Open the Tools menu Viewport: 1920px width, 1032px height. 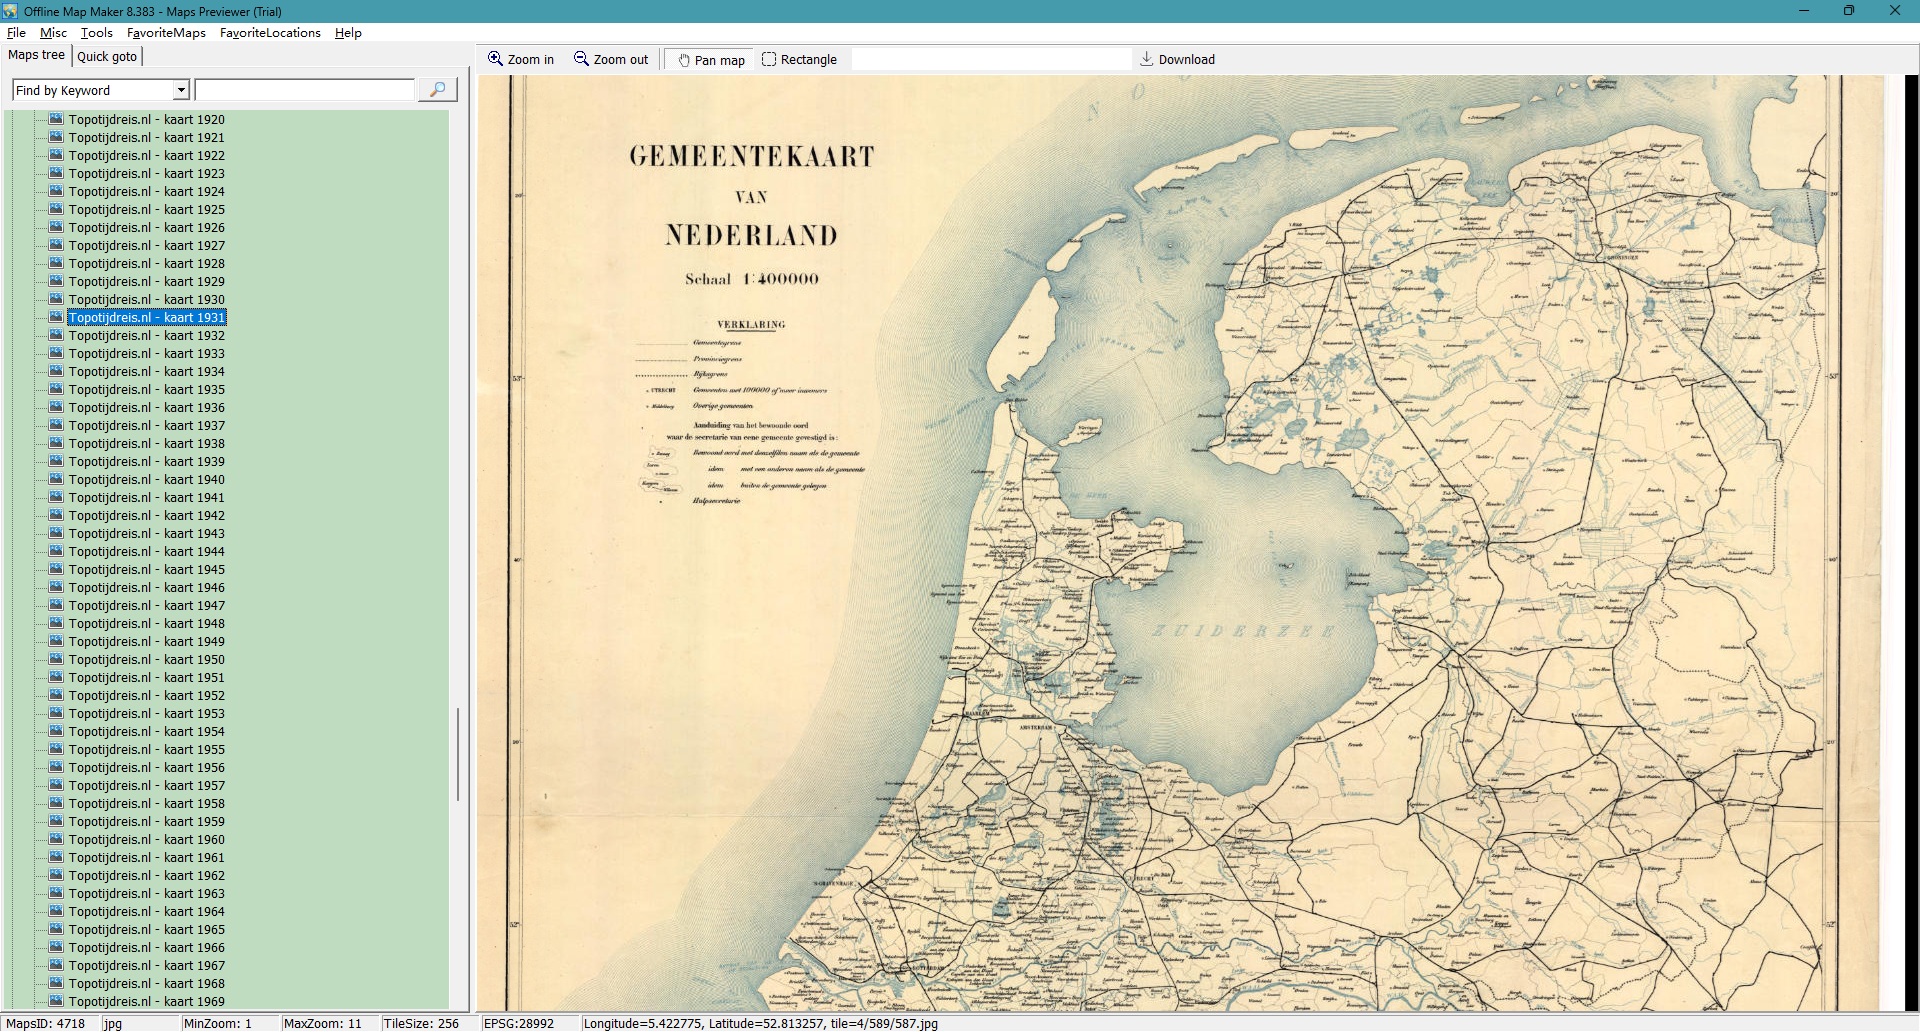(x=97, y=33)
